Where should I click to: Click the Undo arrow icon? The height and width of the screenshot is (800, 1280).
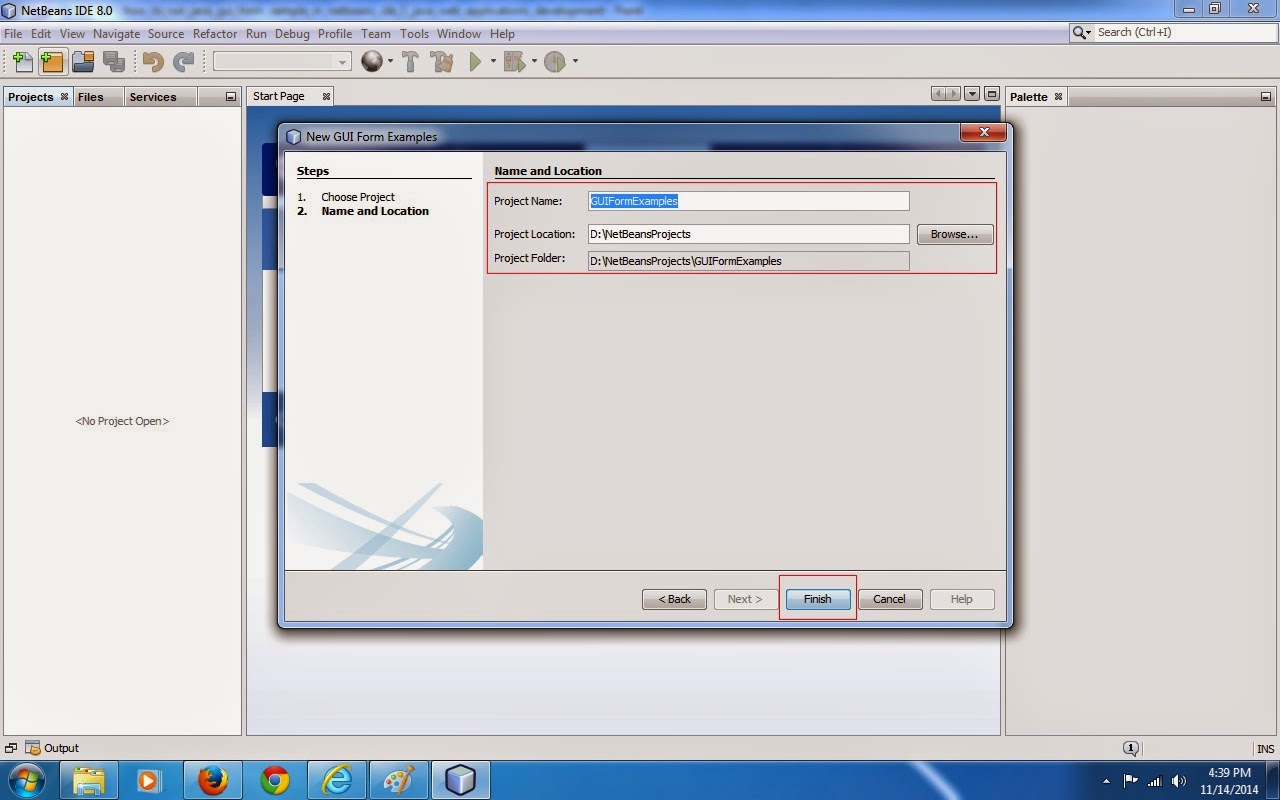(x=153, y=62)
